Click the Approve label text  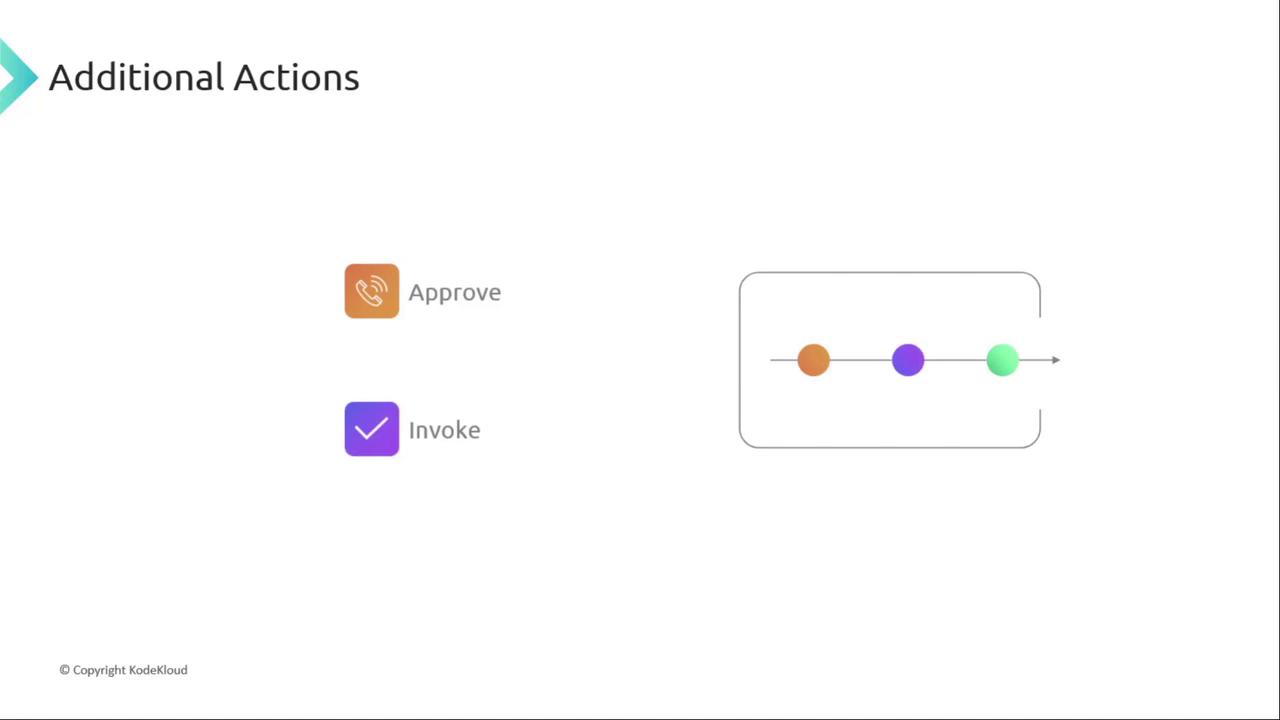(455, 292)
